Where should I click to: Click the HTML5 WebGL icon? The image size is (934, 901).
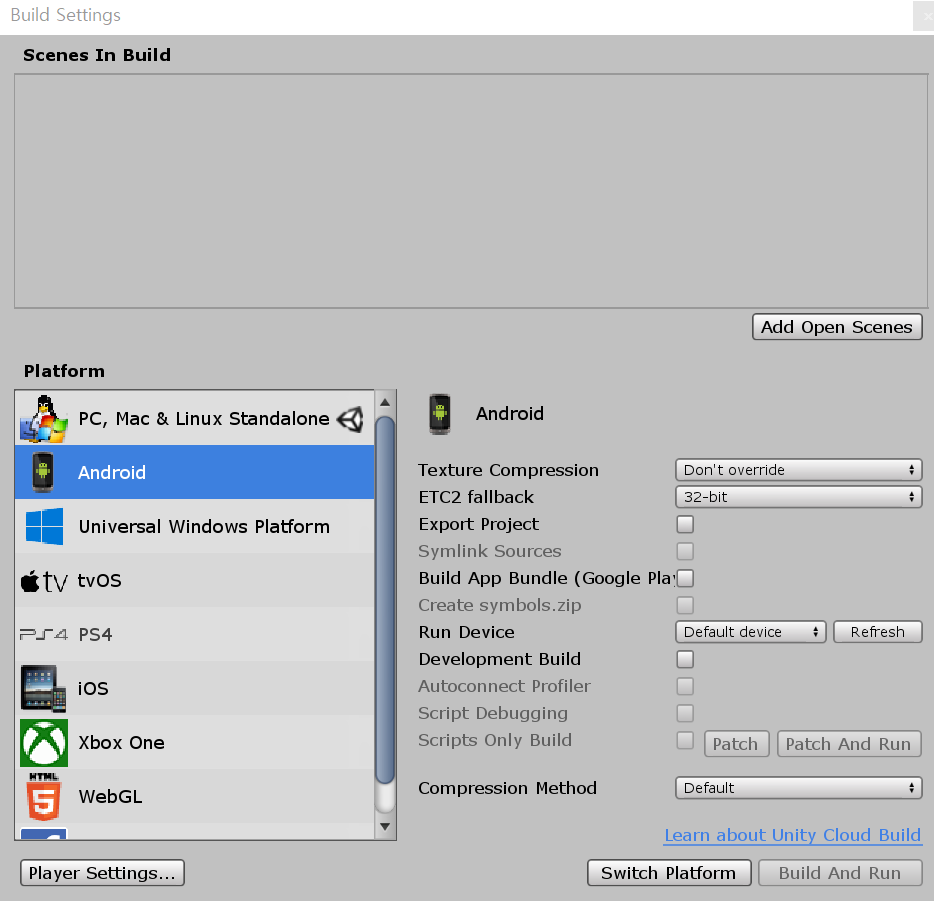click(x=43, y=796)
